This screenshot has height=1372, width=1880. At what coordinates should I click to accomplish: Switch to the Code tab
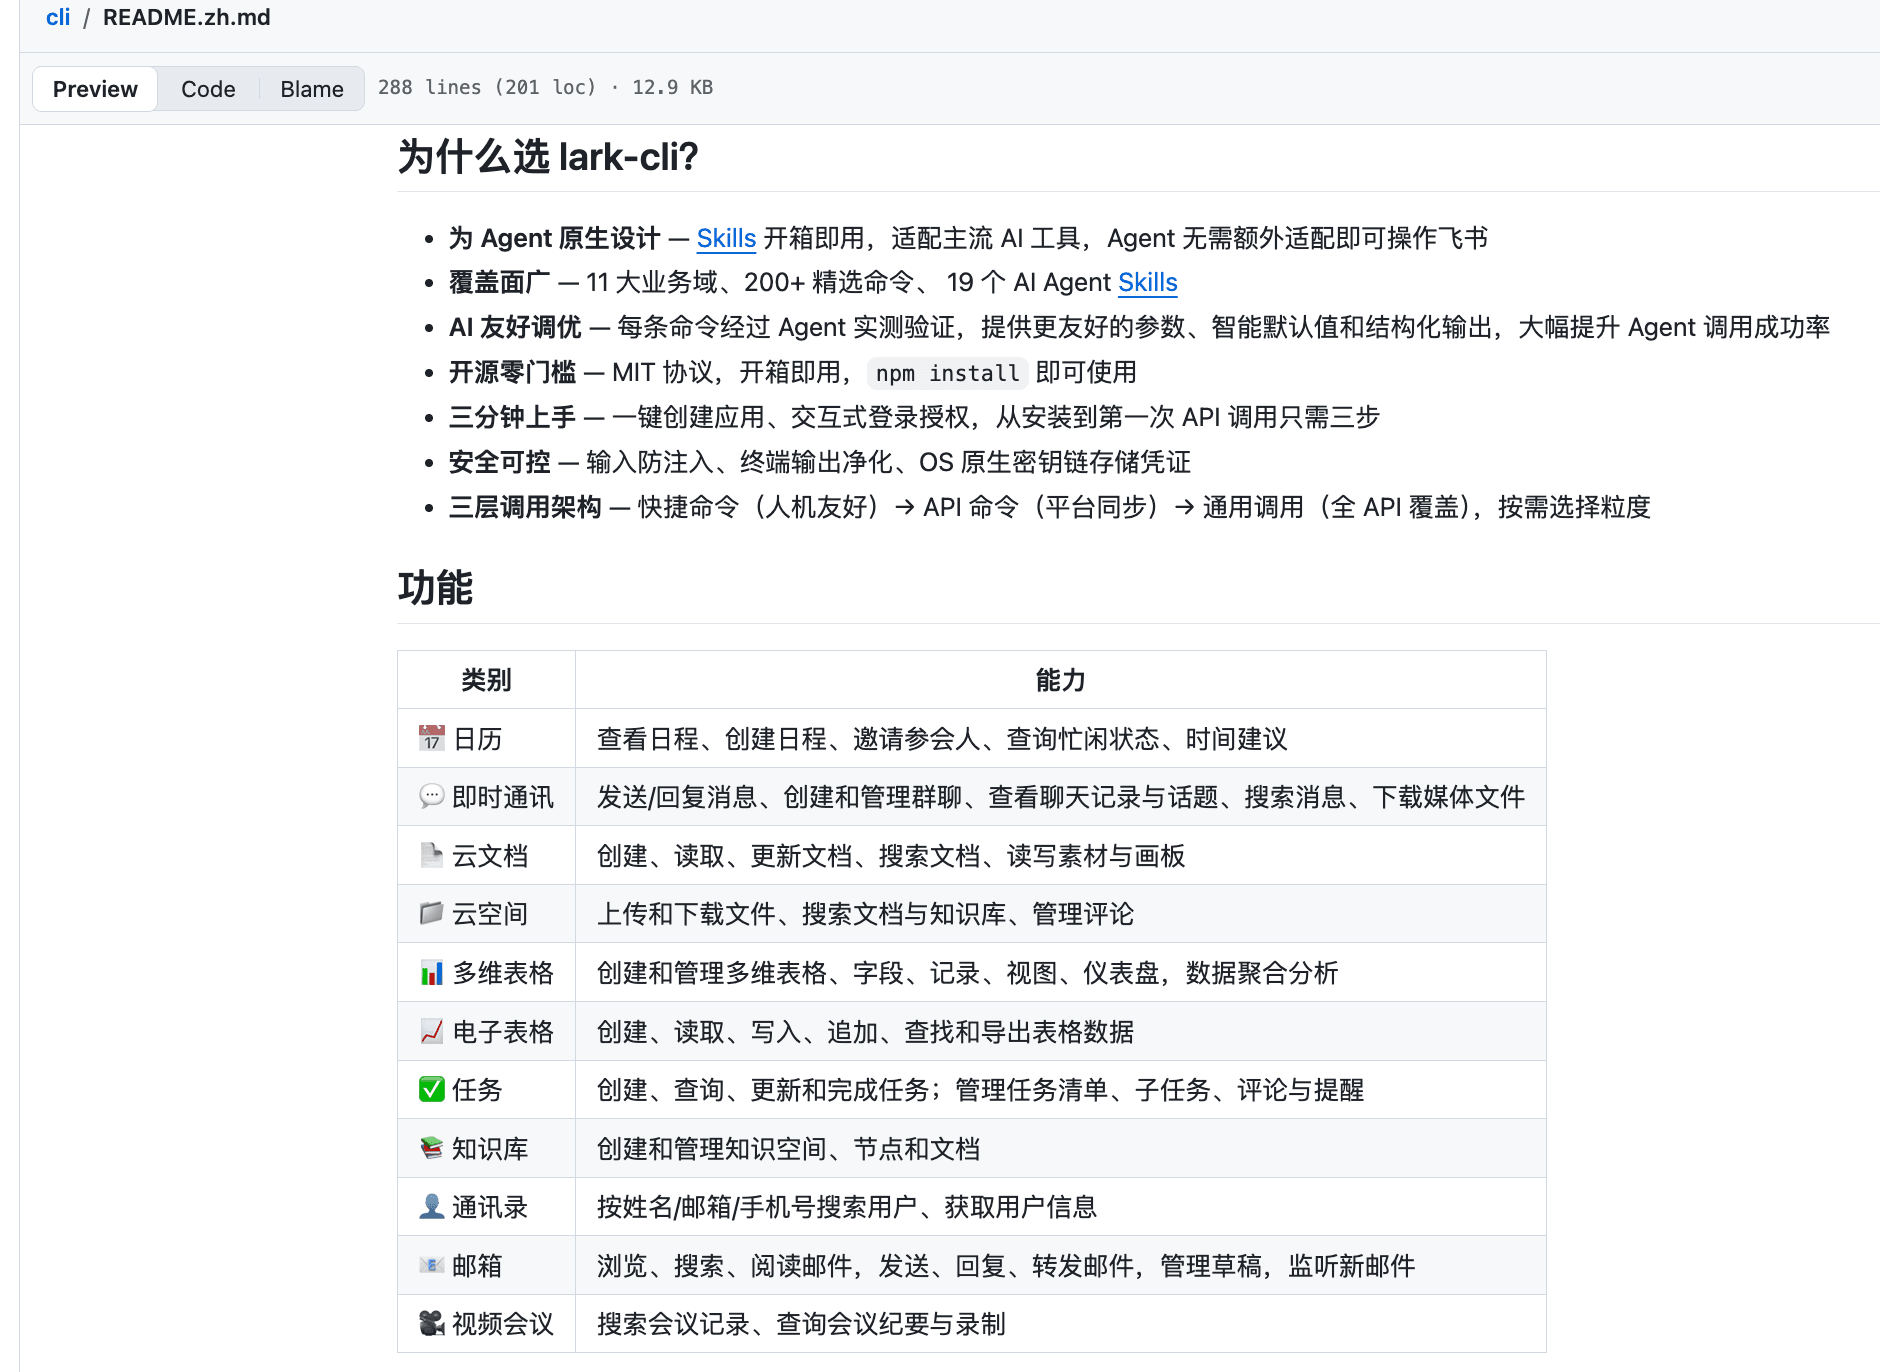tap(208, 89)
